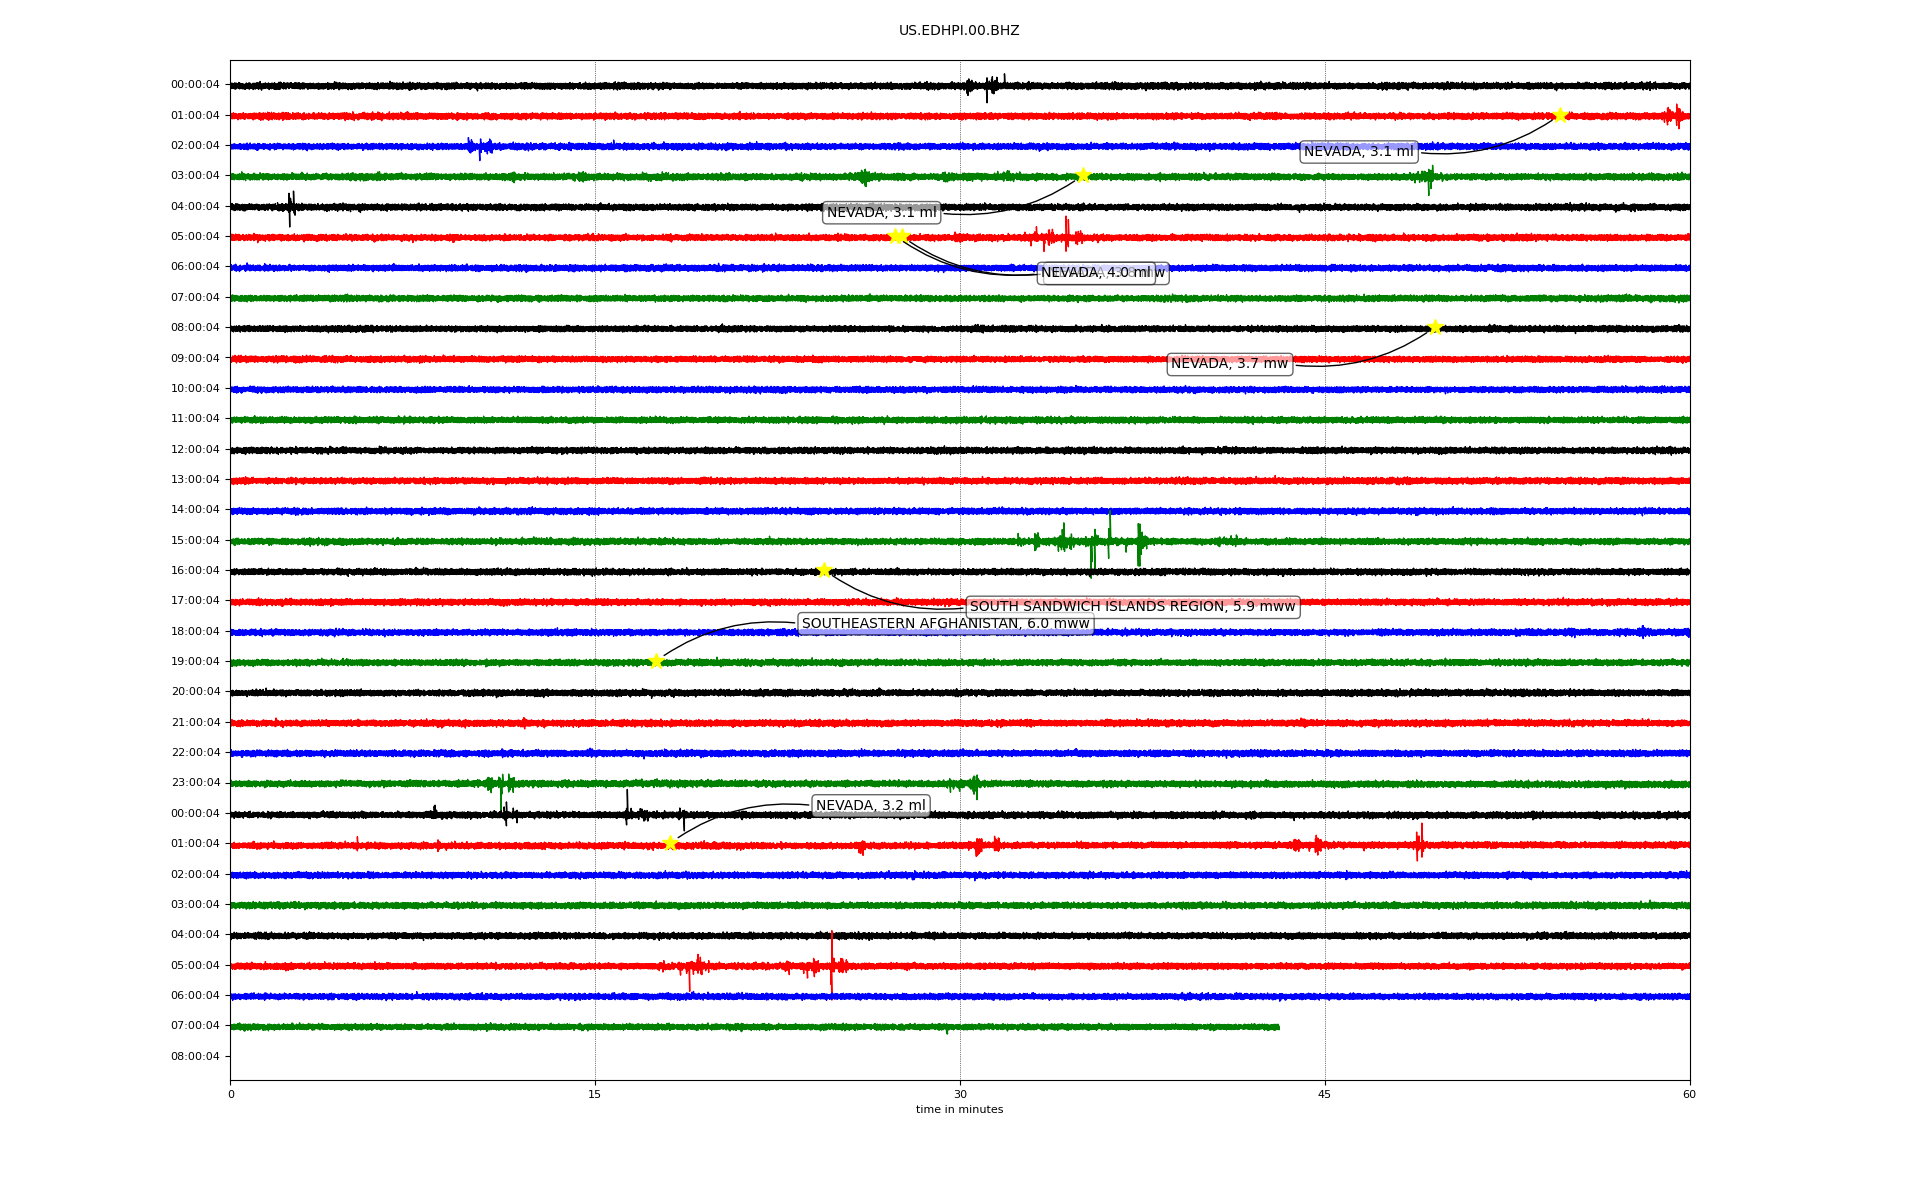Click the NEVADA, 3.7 mw annotation box

coord(1229,364)
